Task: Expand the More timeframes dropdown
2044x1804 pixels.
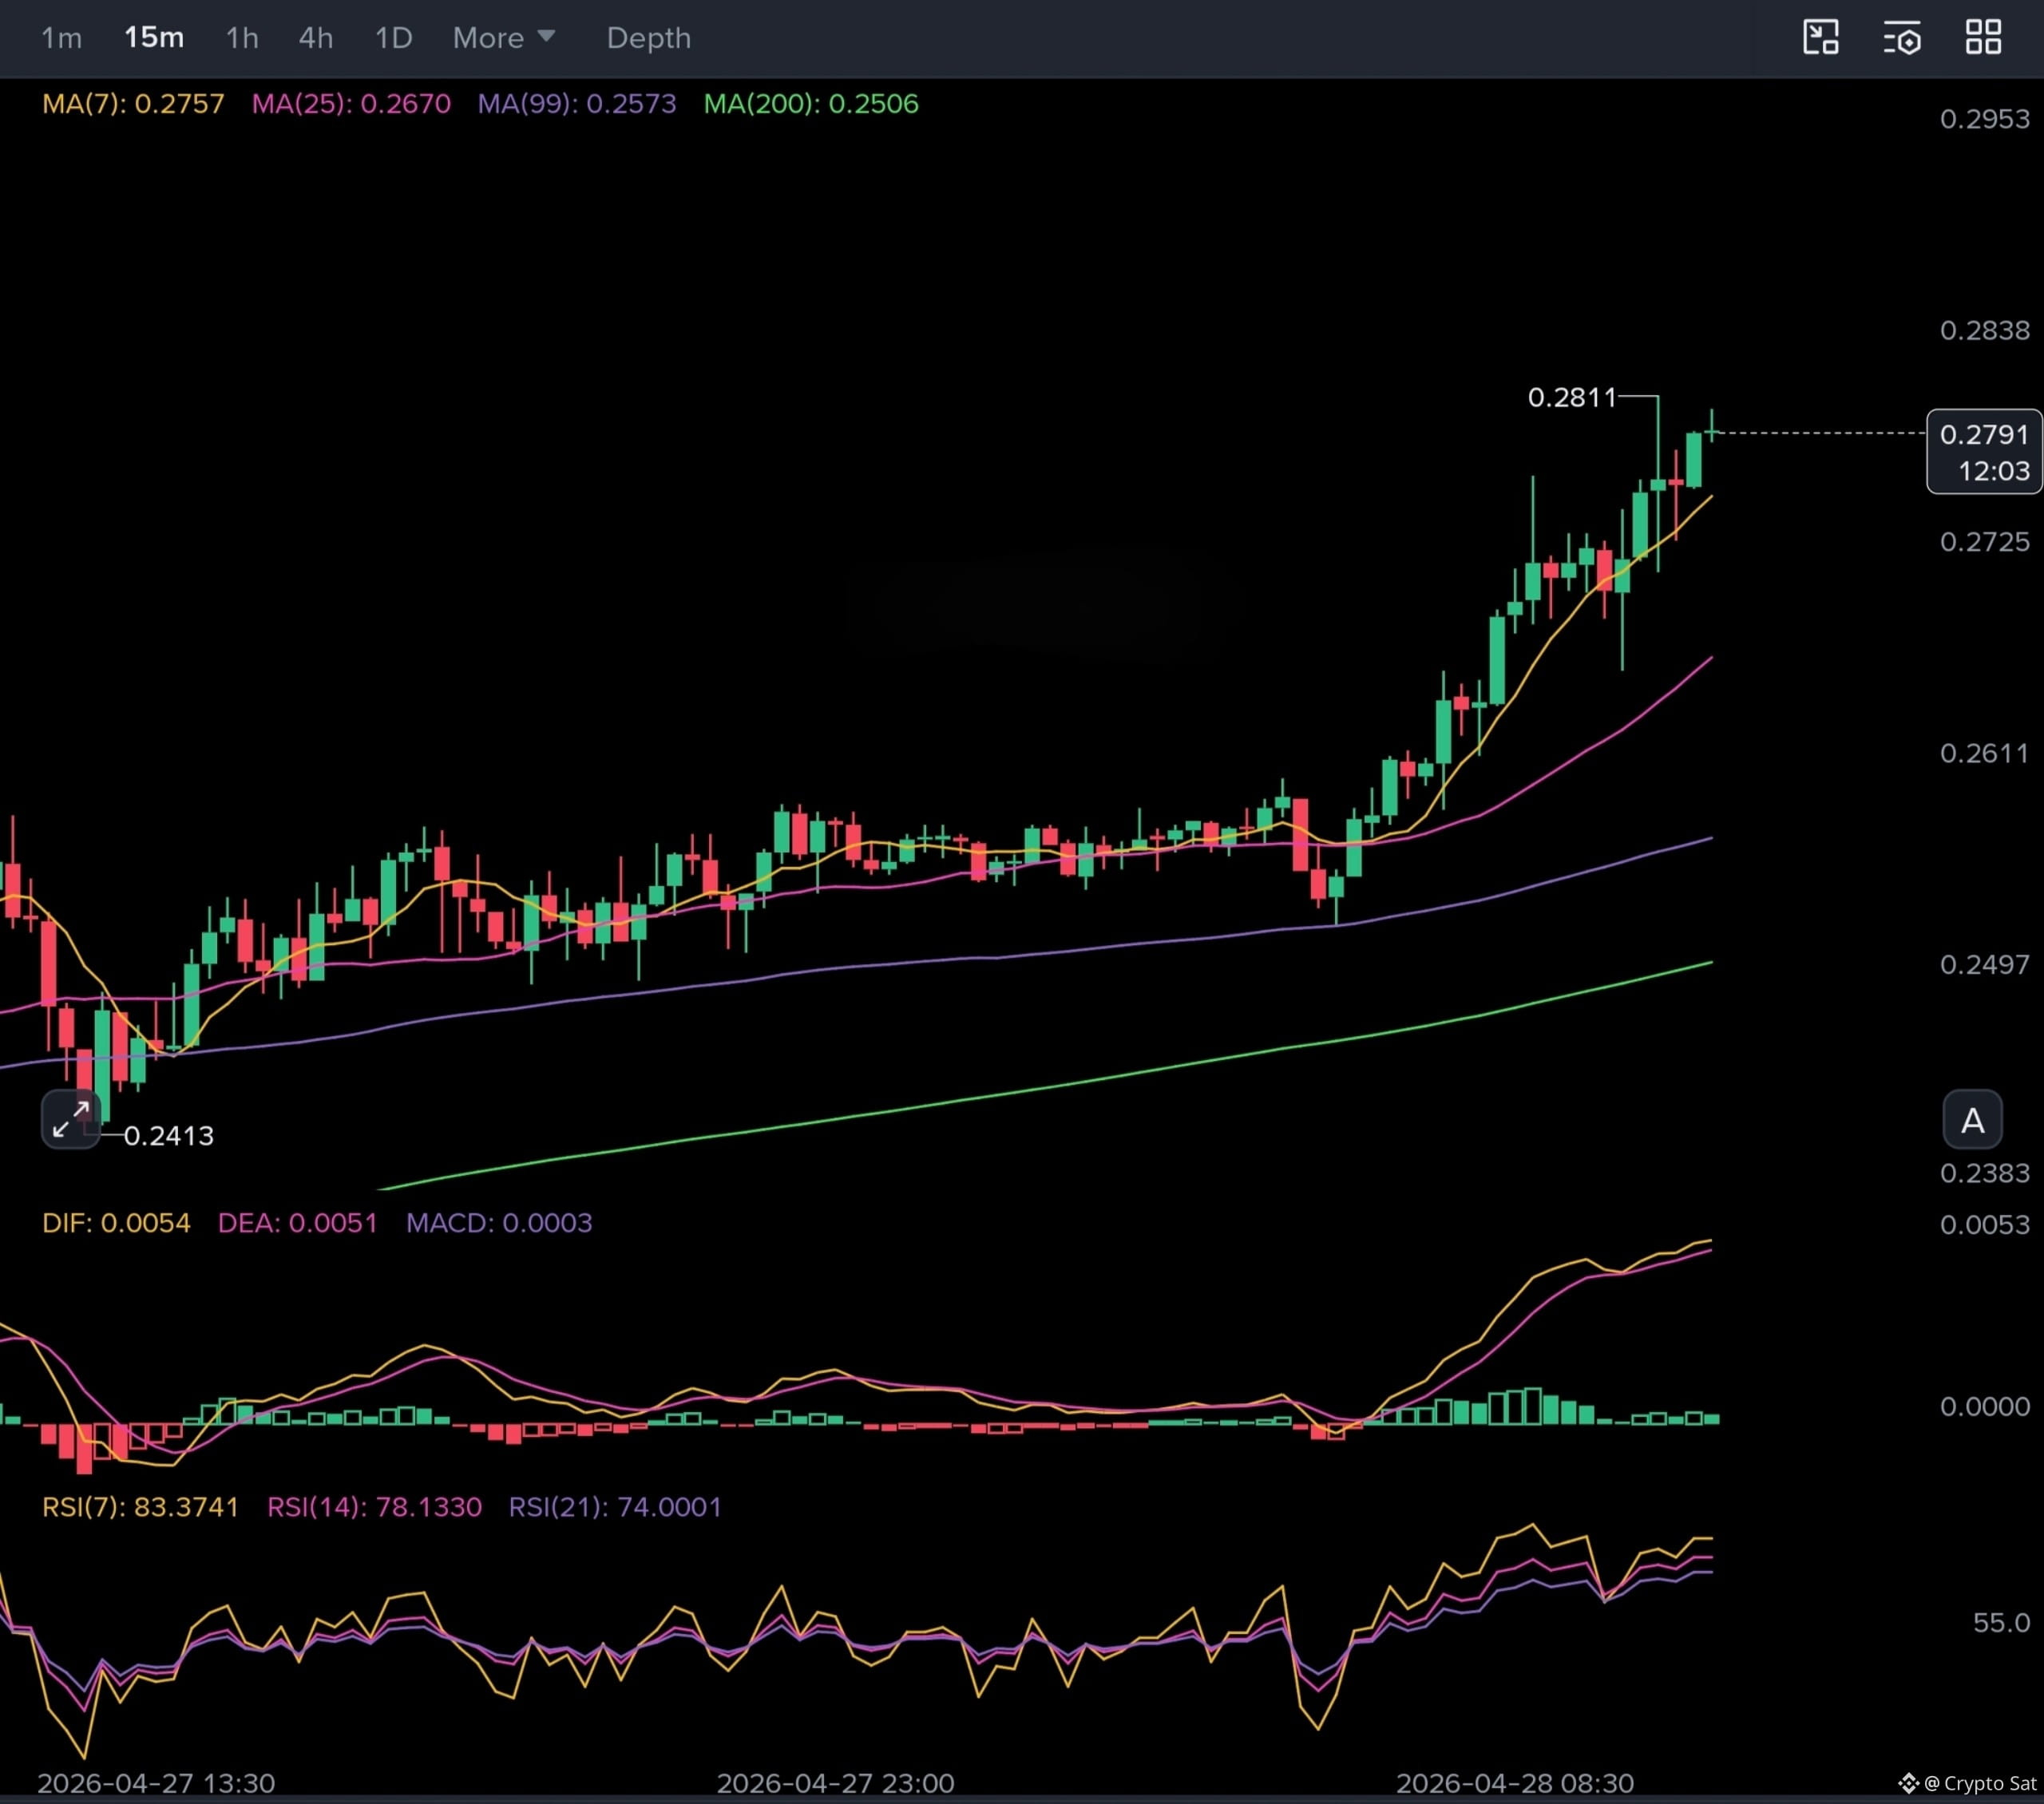Action: point(504,38)
